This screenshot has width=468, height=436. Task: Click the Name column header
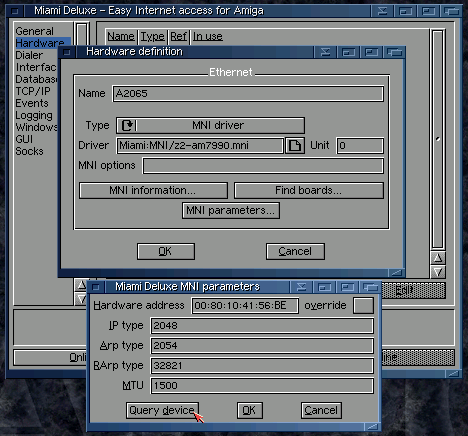(x=121, y=36)
